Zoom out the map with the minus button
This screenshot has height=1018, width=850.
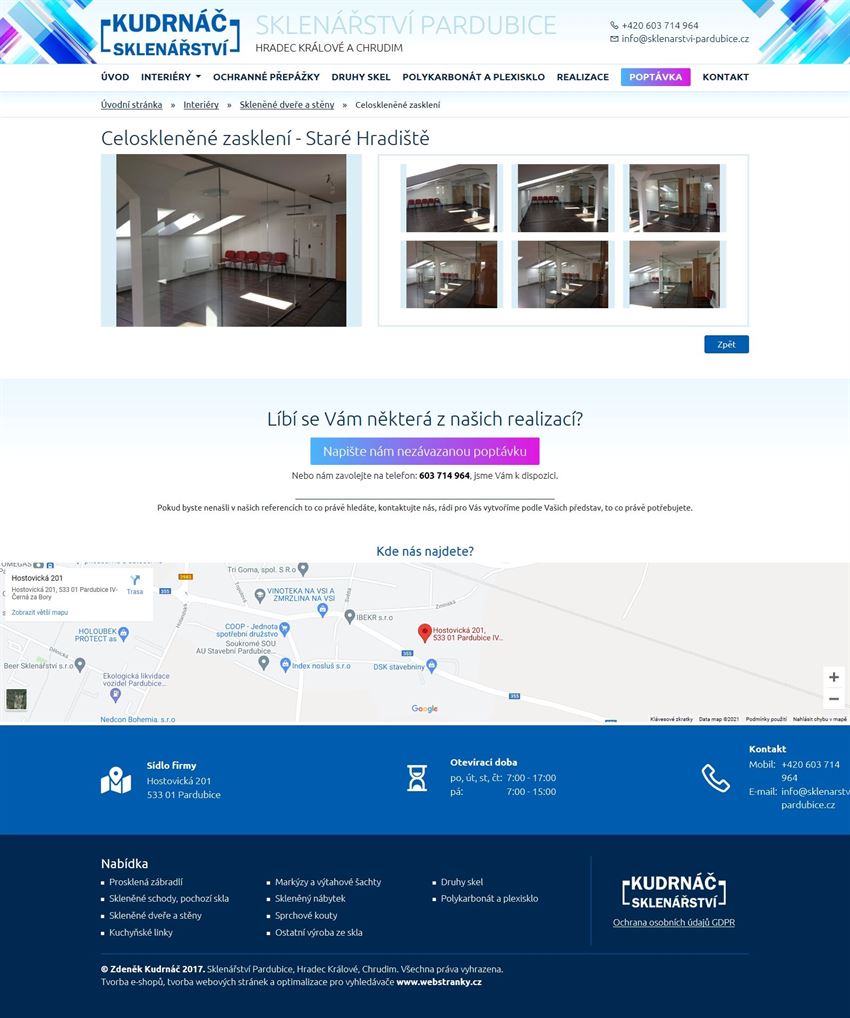coord(834,699)
